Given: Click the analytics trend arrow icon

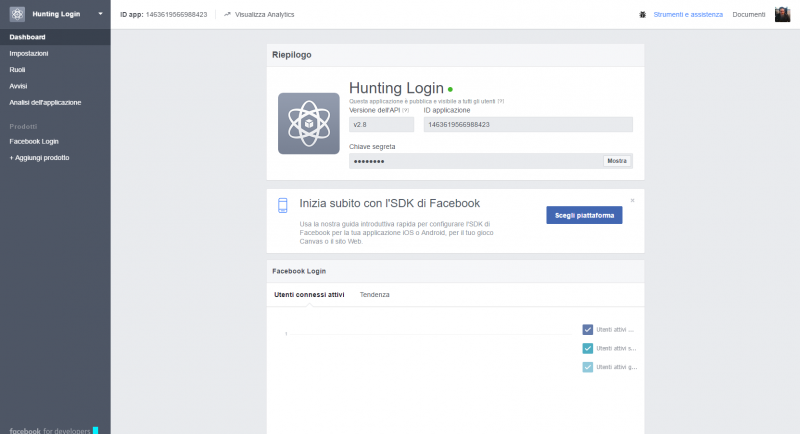Looking at the screenshot, I should [x=228, y=15].
